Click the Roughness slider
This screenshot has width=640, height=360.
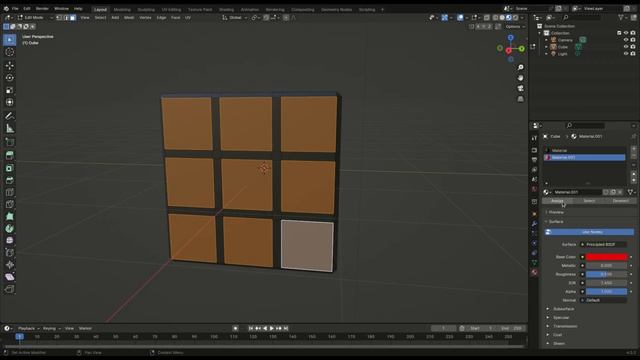(x=607, y=274)
